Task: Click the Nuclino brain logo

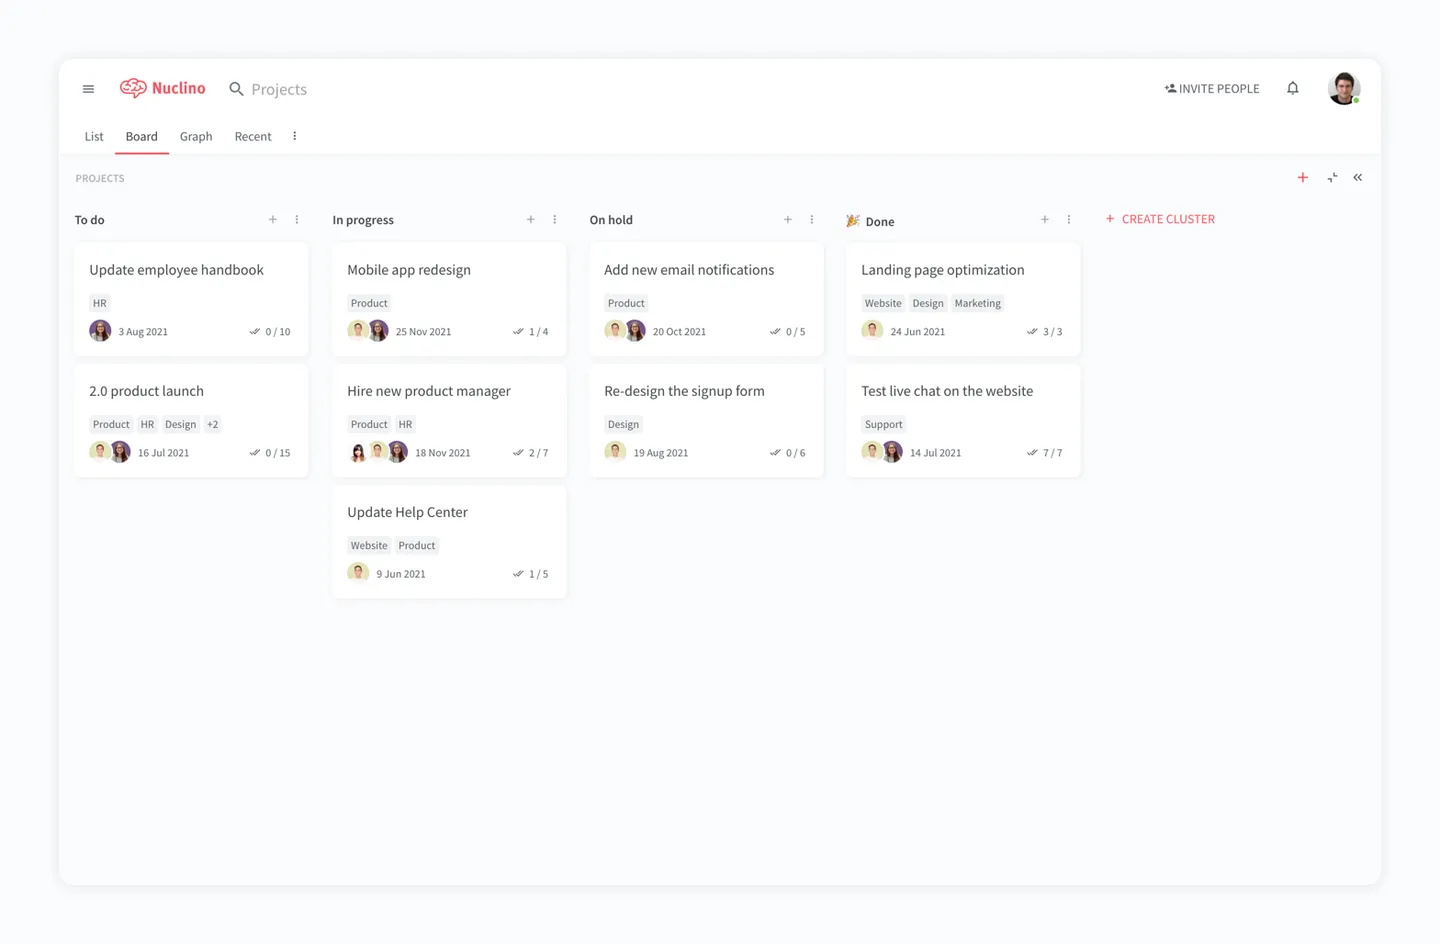Action: (x=133, y=88)
